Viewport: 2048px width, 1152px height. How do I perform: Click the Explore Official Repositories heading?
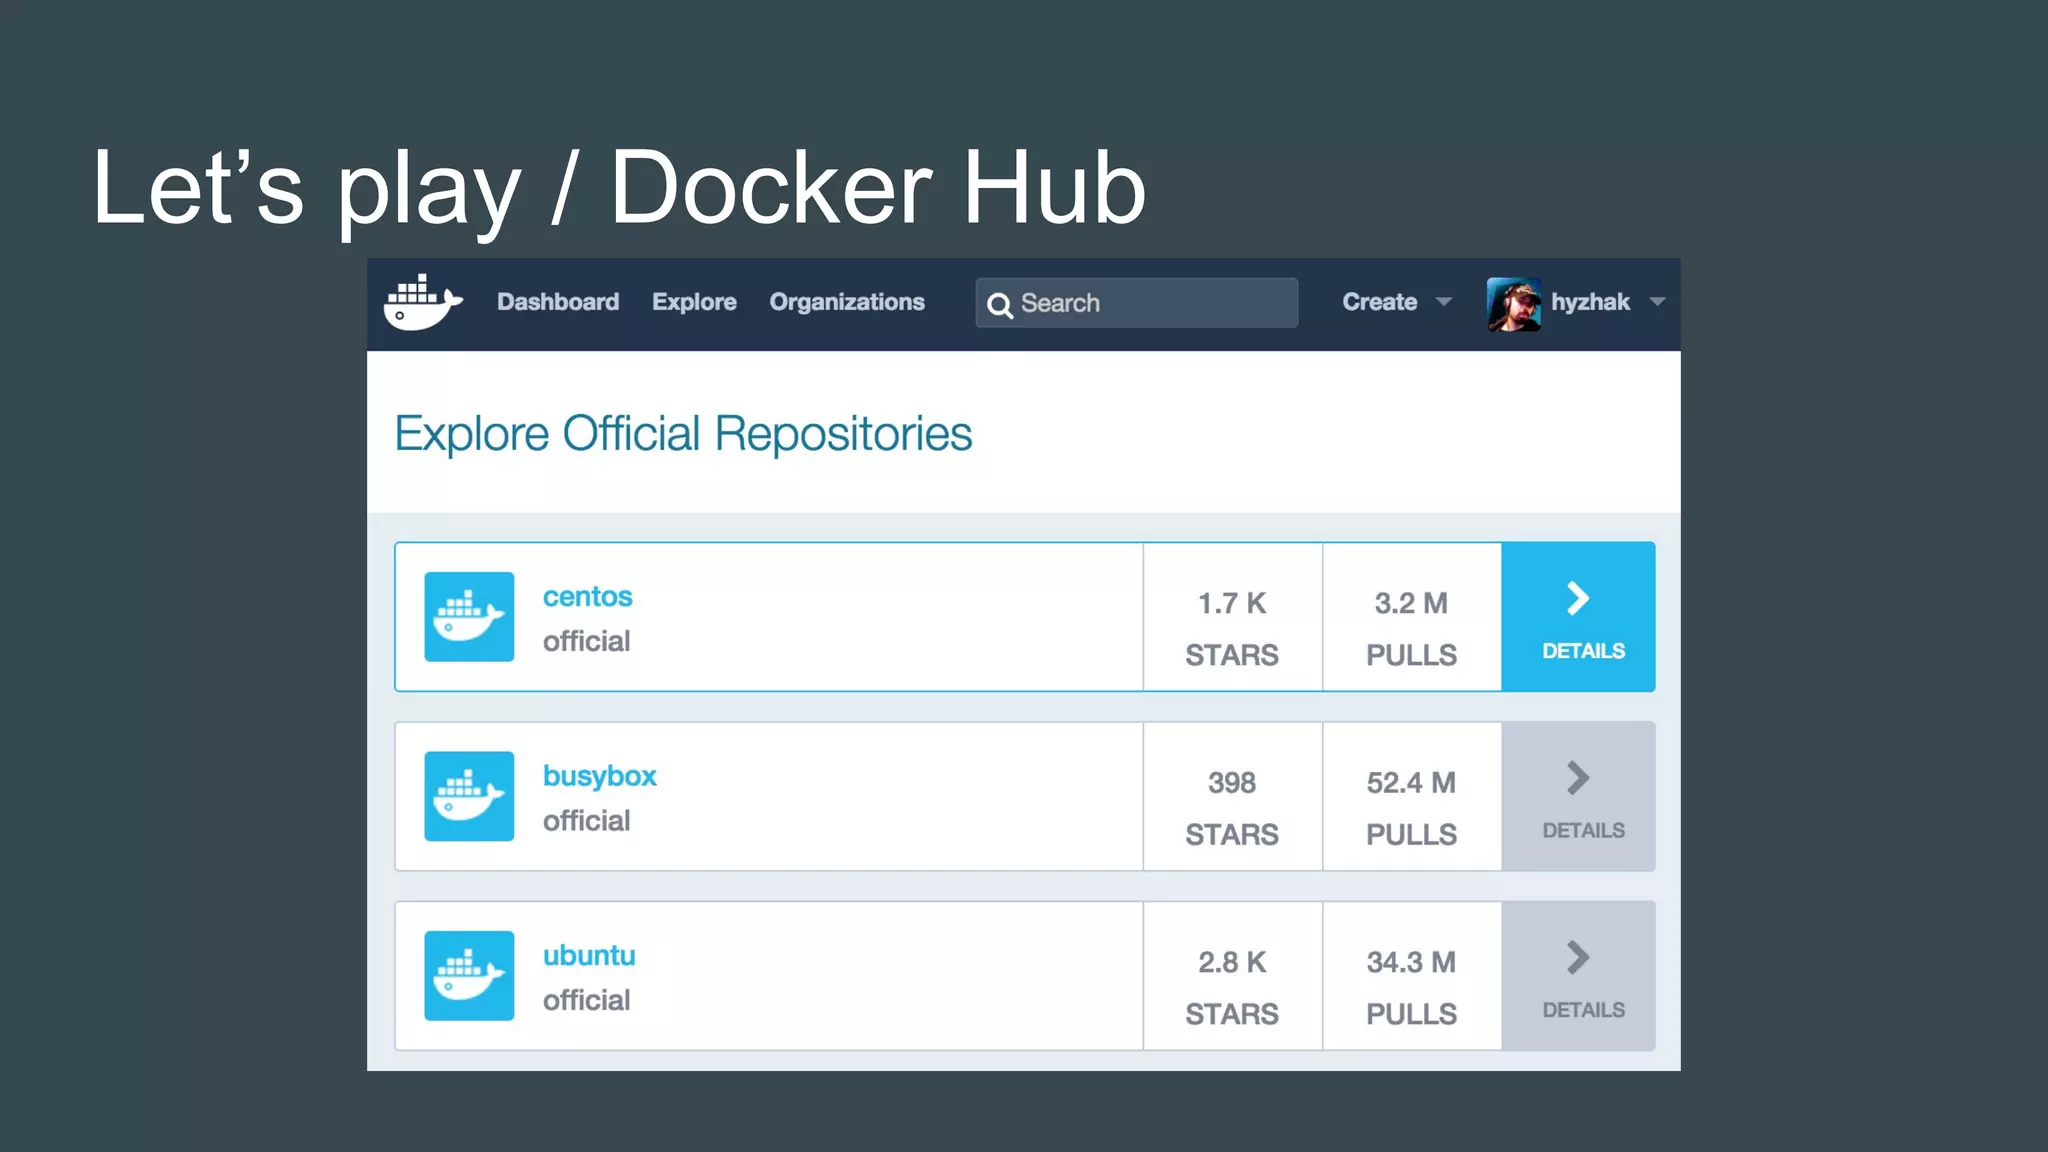683,434
